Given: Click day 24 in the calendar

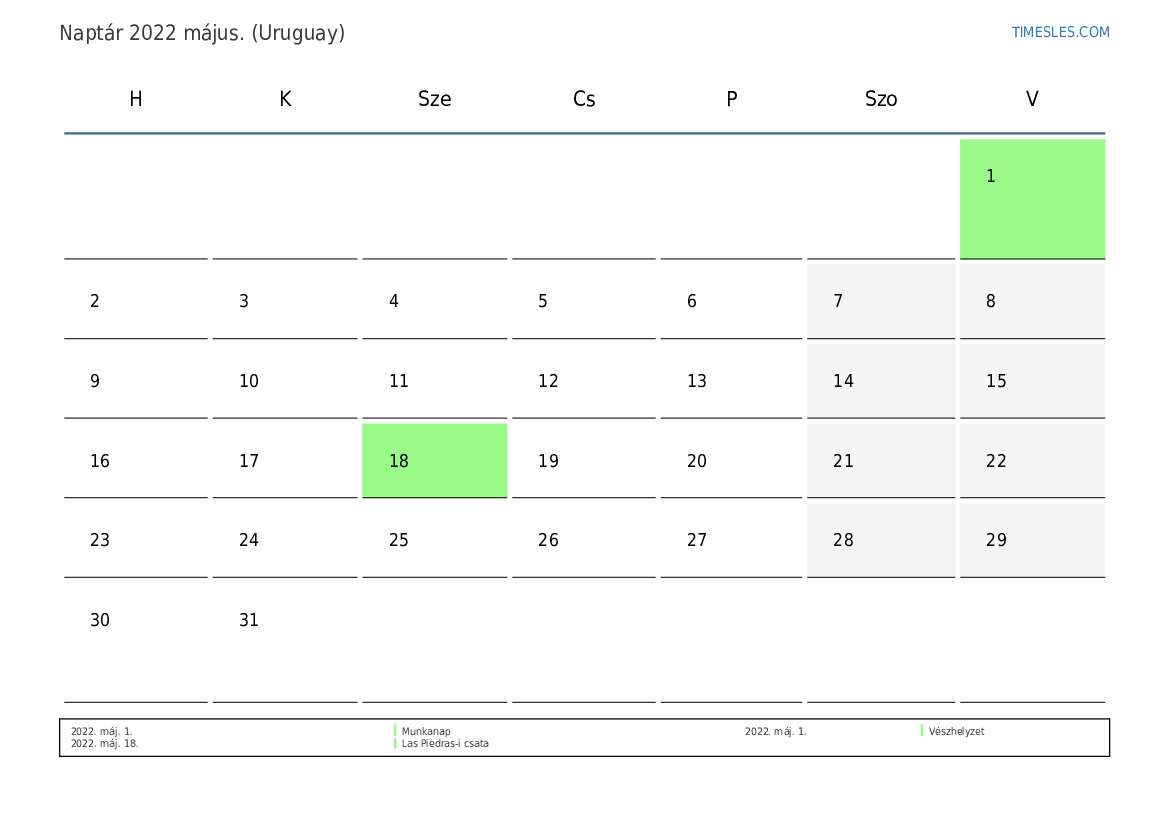Looking at the screenshot, I should 285,540.
